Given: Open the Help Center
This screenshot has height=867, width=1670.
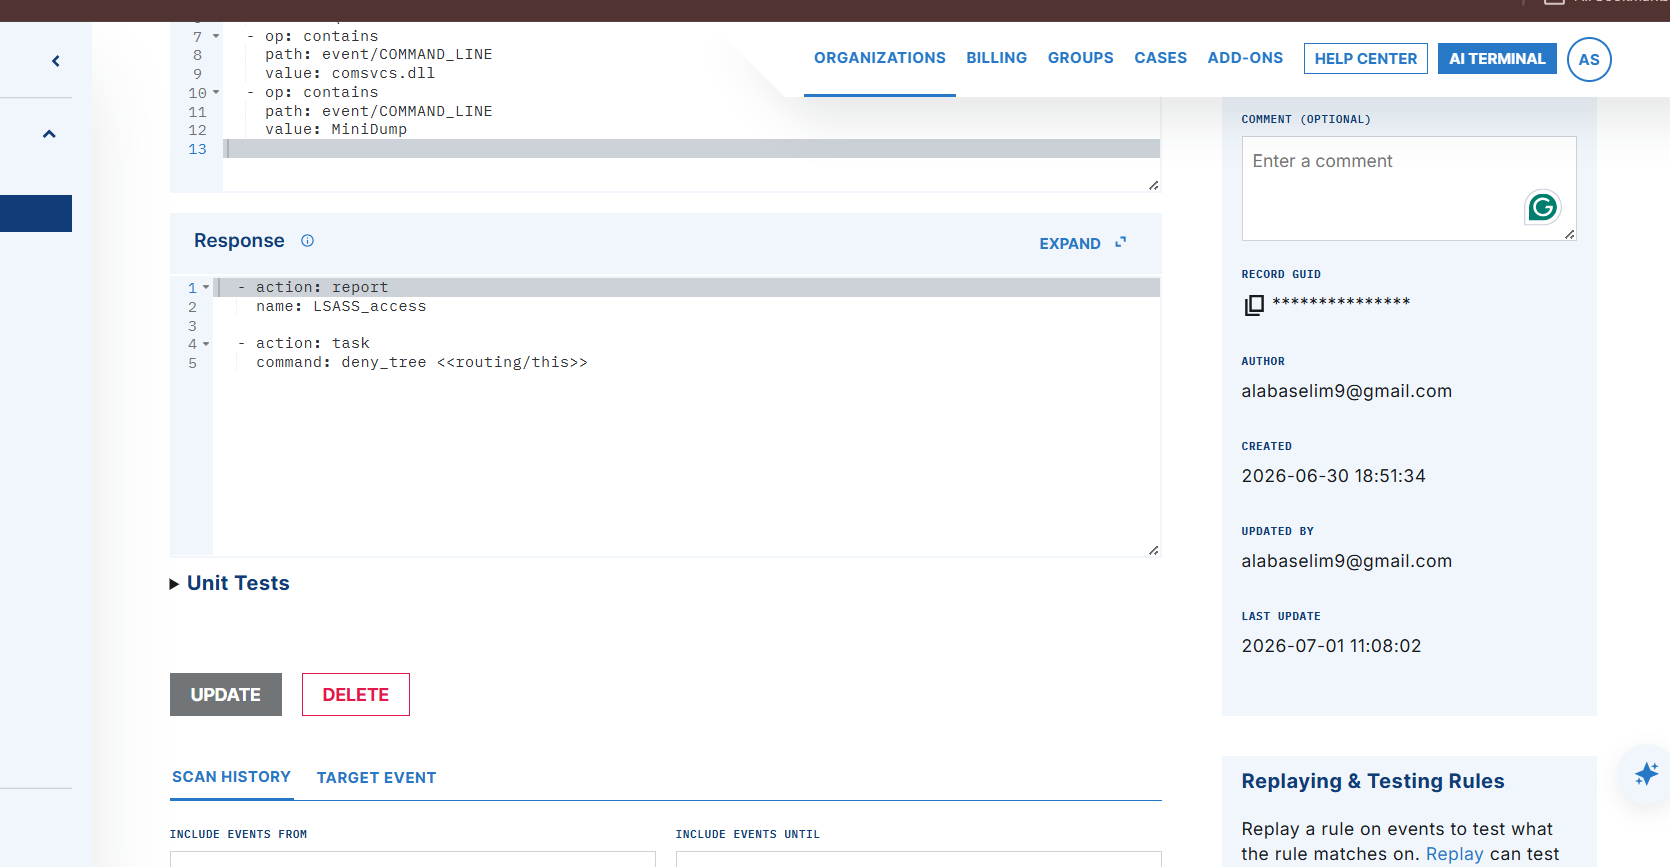Looking at the screenshot, I should pyautogui.click(x=1366, y=59).
